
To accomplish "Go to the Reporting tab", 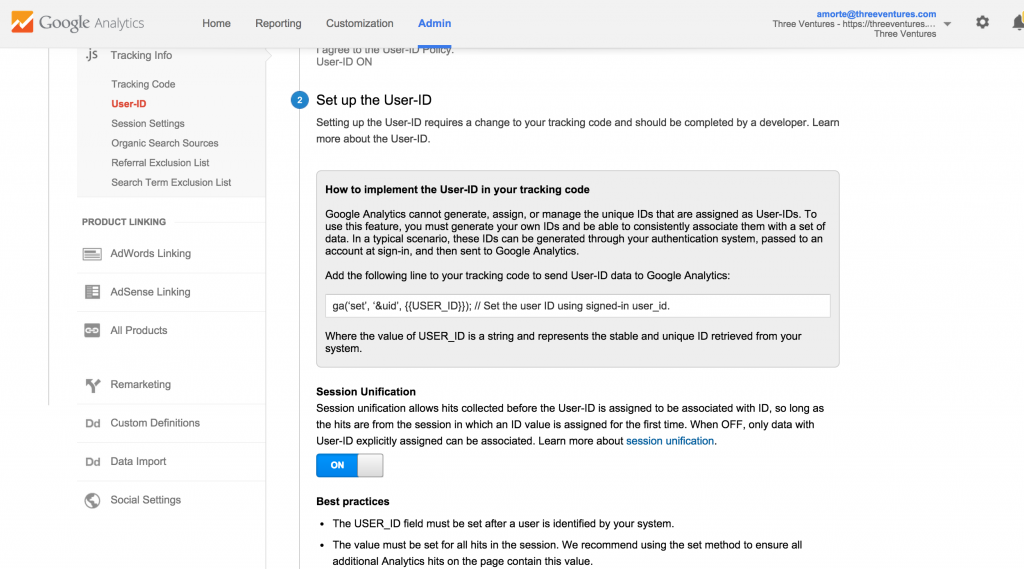I will [278, 23].
